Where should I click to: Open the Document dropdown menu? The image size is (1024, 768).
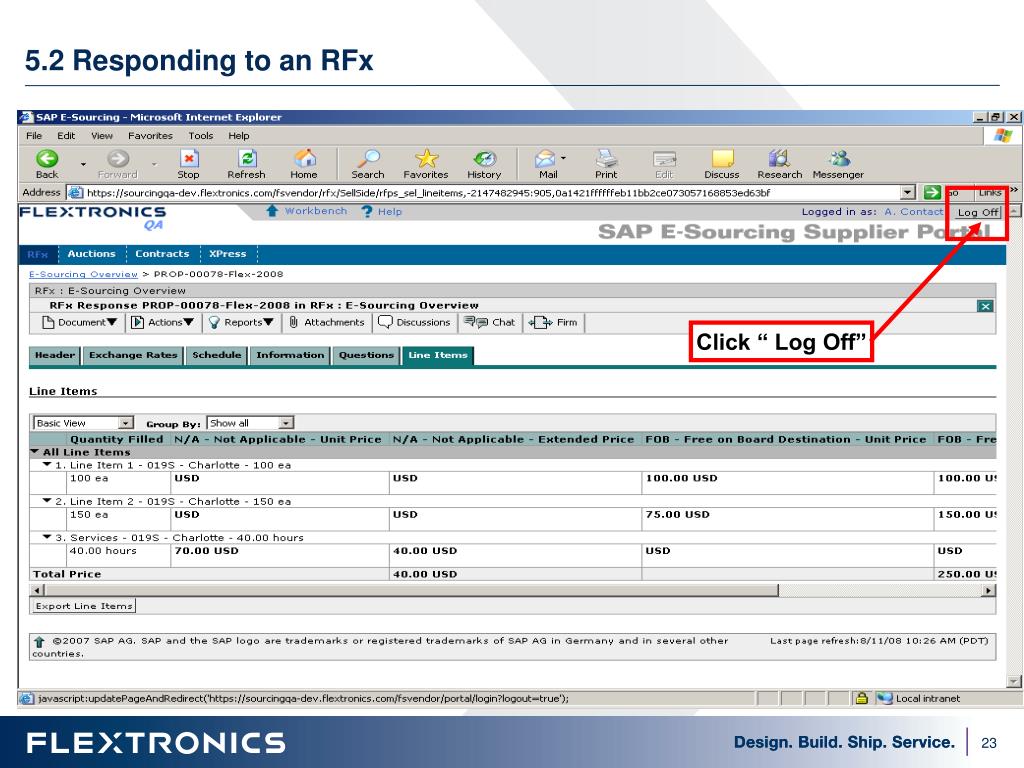tap(80, 323)
